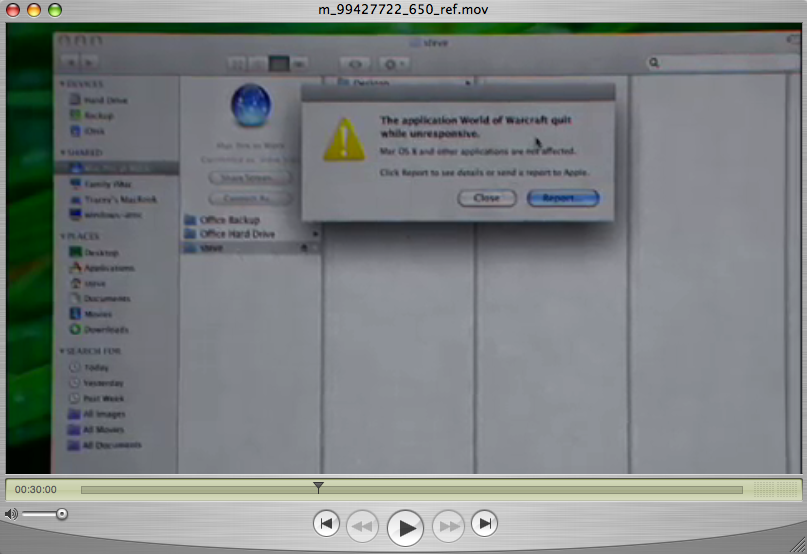Select Past Week under Search For
Viewport: 807px width, 554px height.
pyautogui.click(x=97, y=398)
